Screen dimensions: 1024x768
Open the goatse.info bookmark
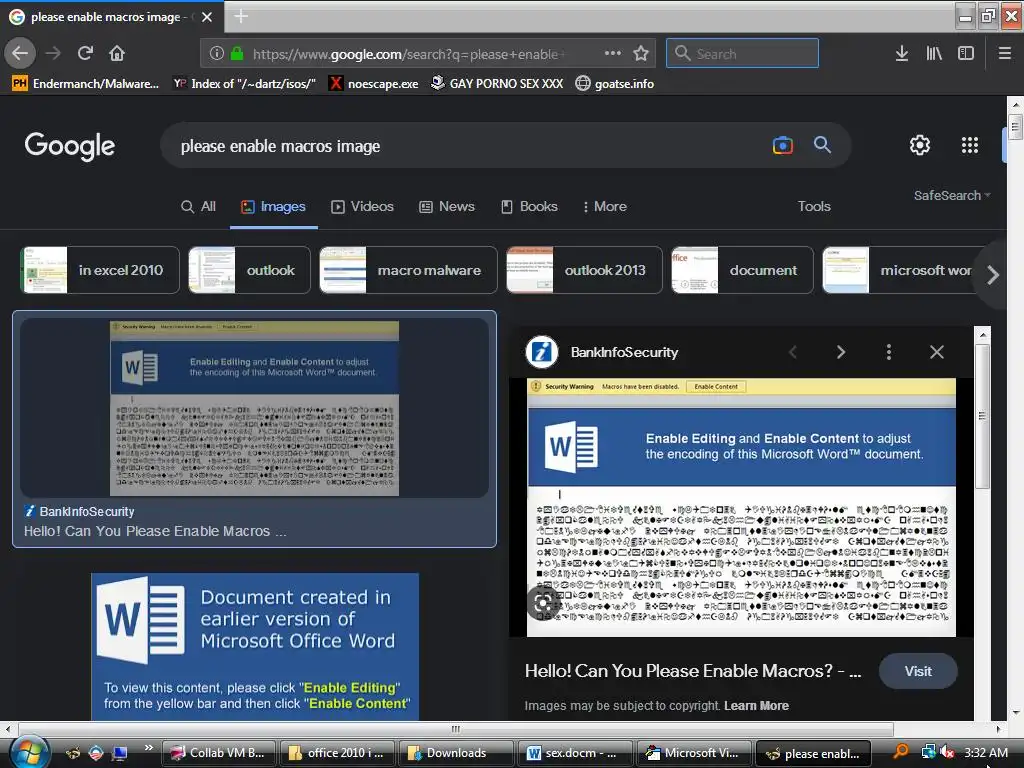[615, 84]
